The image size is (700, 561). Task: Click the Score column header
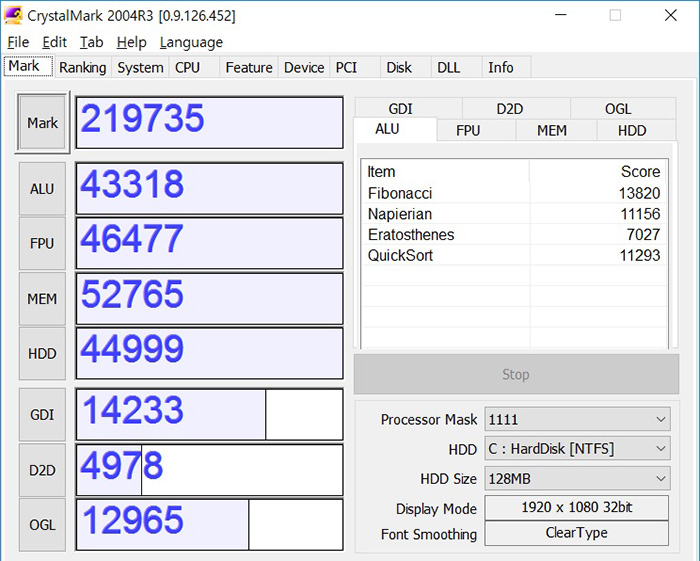pyautogui.click(x=598, y=171)
